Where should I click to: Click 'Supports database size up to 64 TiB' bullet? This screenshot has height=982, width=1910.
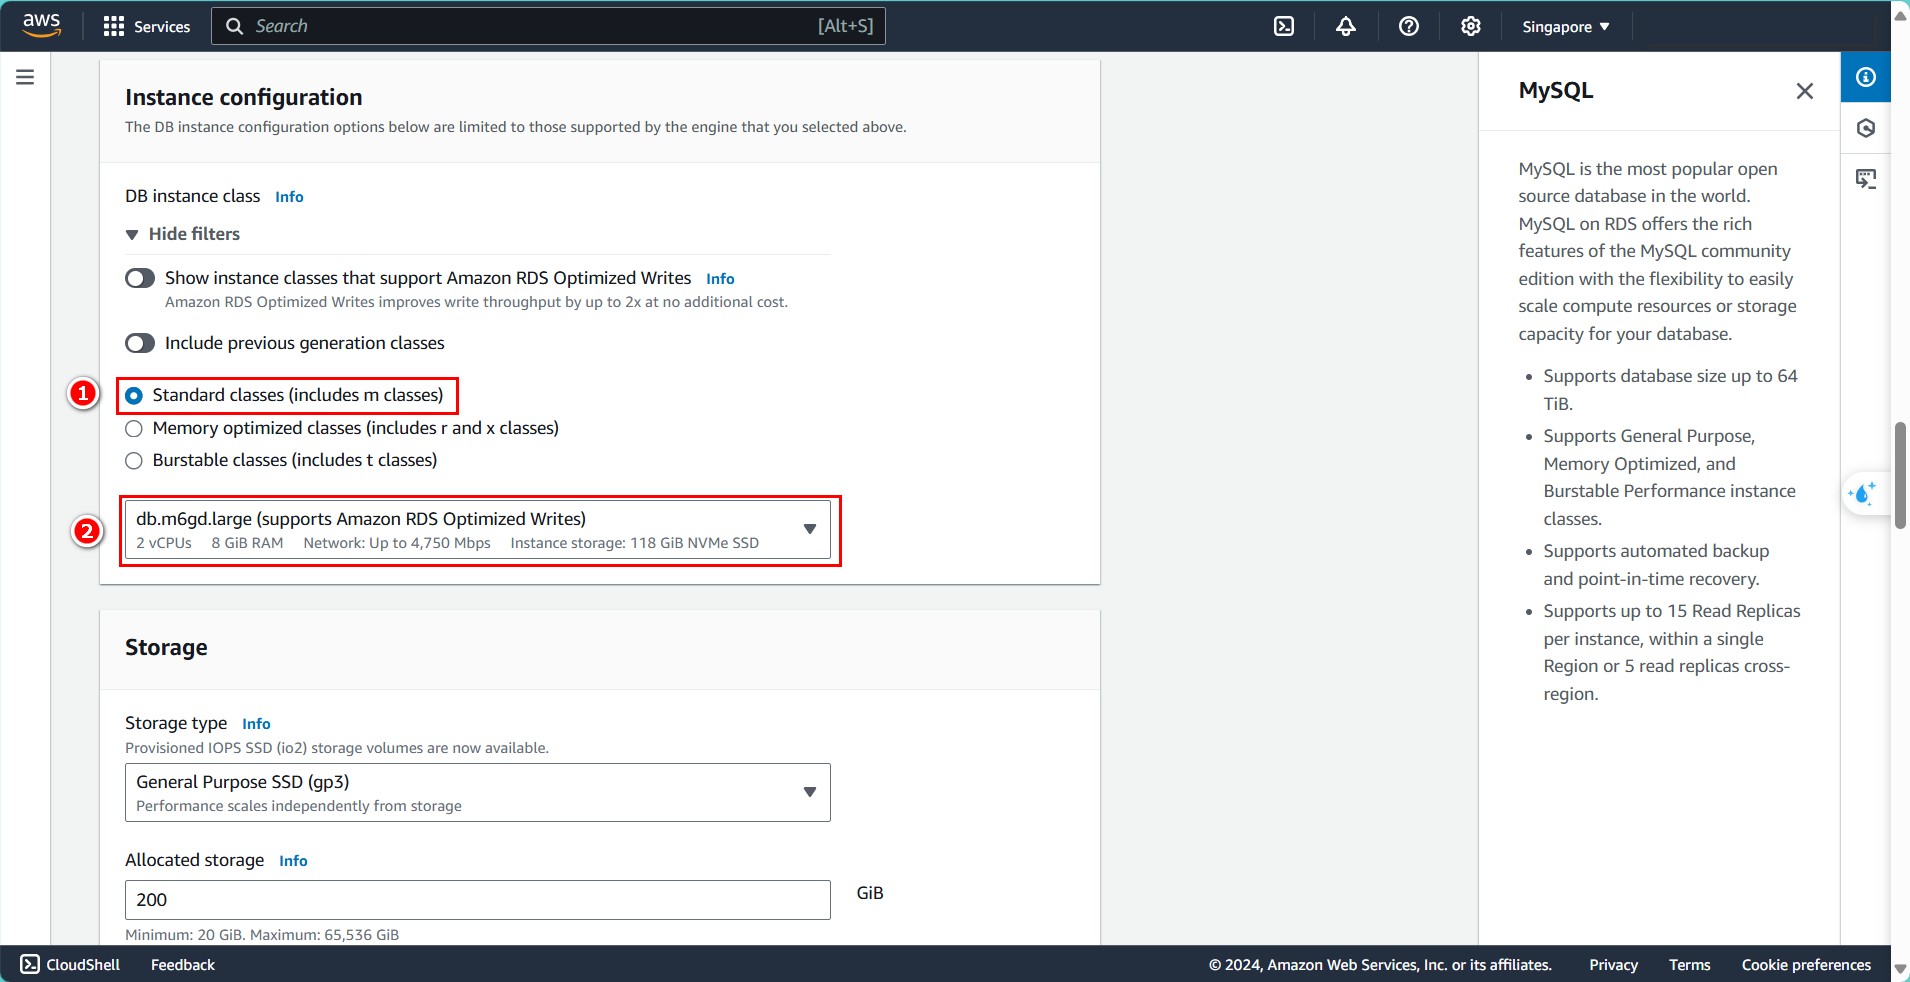[x=1670, y=390]
